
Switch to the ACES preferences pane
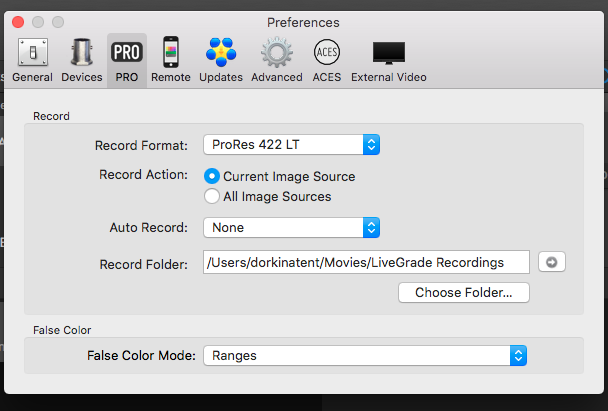click(x=327, y=59)
